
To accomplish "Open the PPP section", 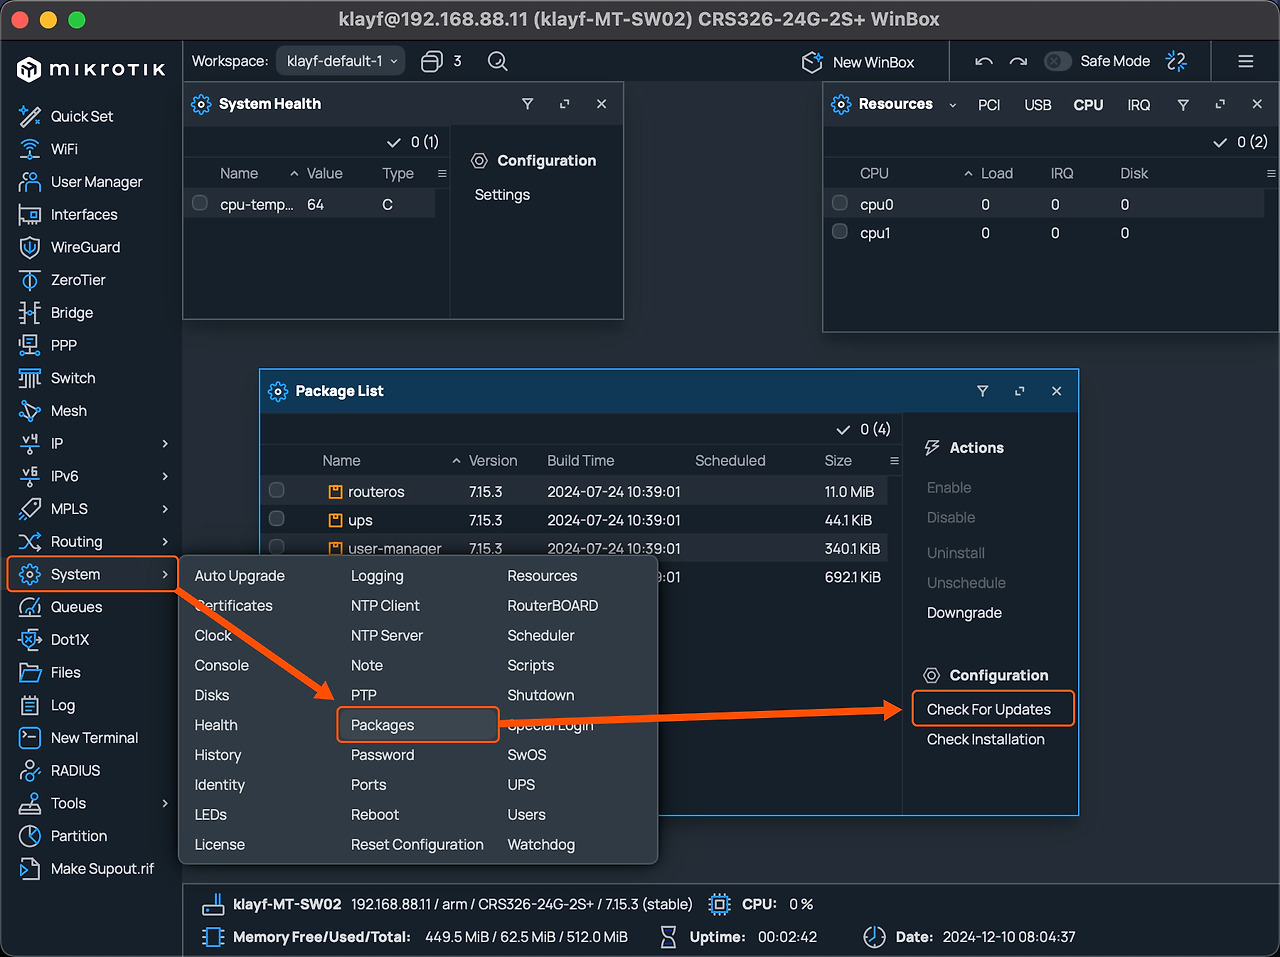I will [63, 345].
